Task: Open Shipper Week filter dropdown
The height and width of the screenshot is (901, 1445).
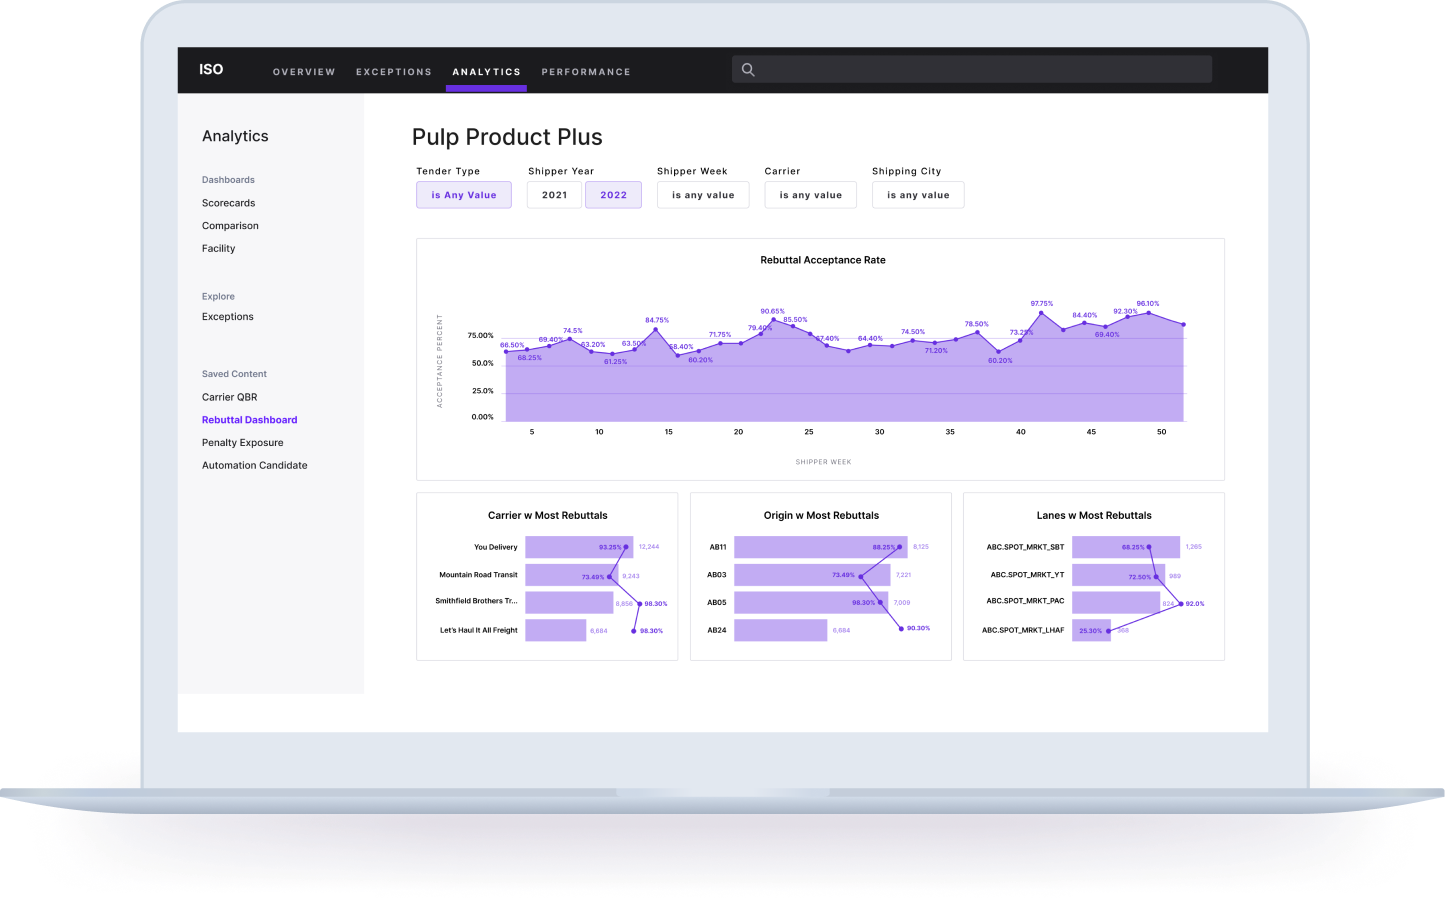Action: 703,195
